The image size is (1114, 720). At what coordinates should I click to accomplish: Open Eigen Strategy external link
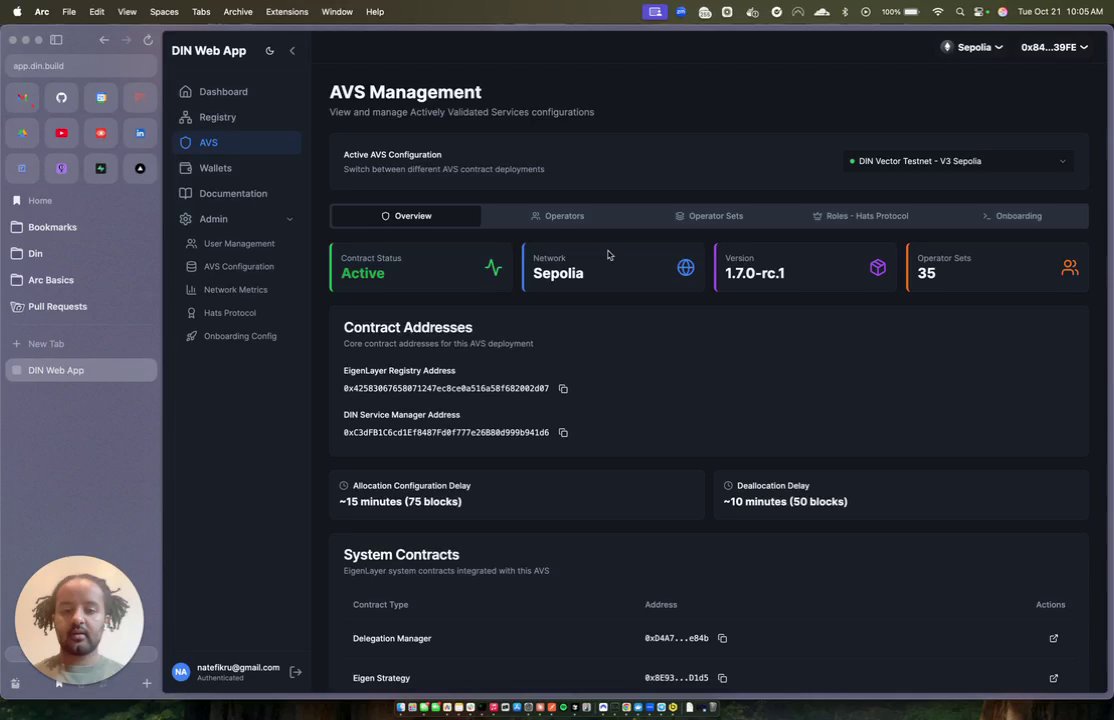click(x=1054, y=678)
